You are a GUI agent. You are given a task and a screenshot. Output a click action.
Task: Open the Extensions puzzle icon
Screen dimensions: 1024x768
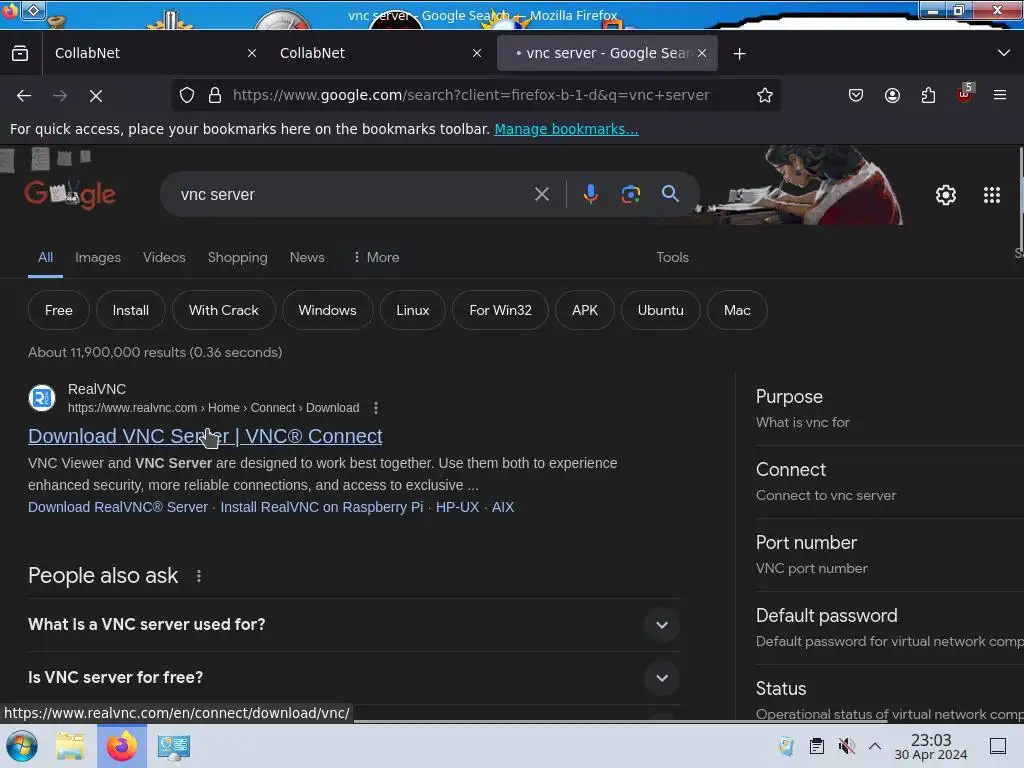928,95
